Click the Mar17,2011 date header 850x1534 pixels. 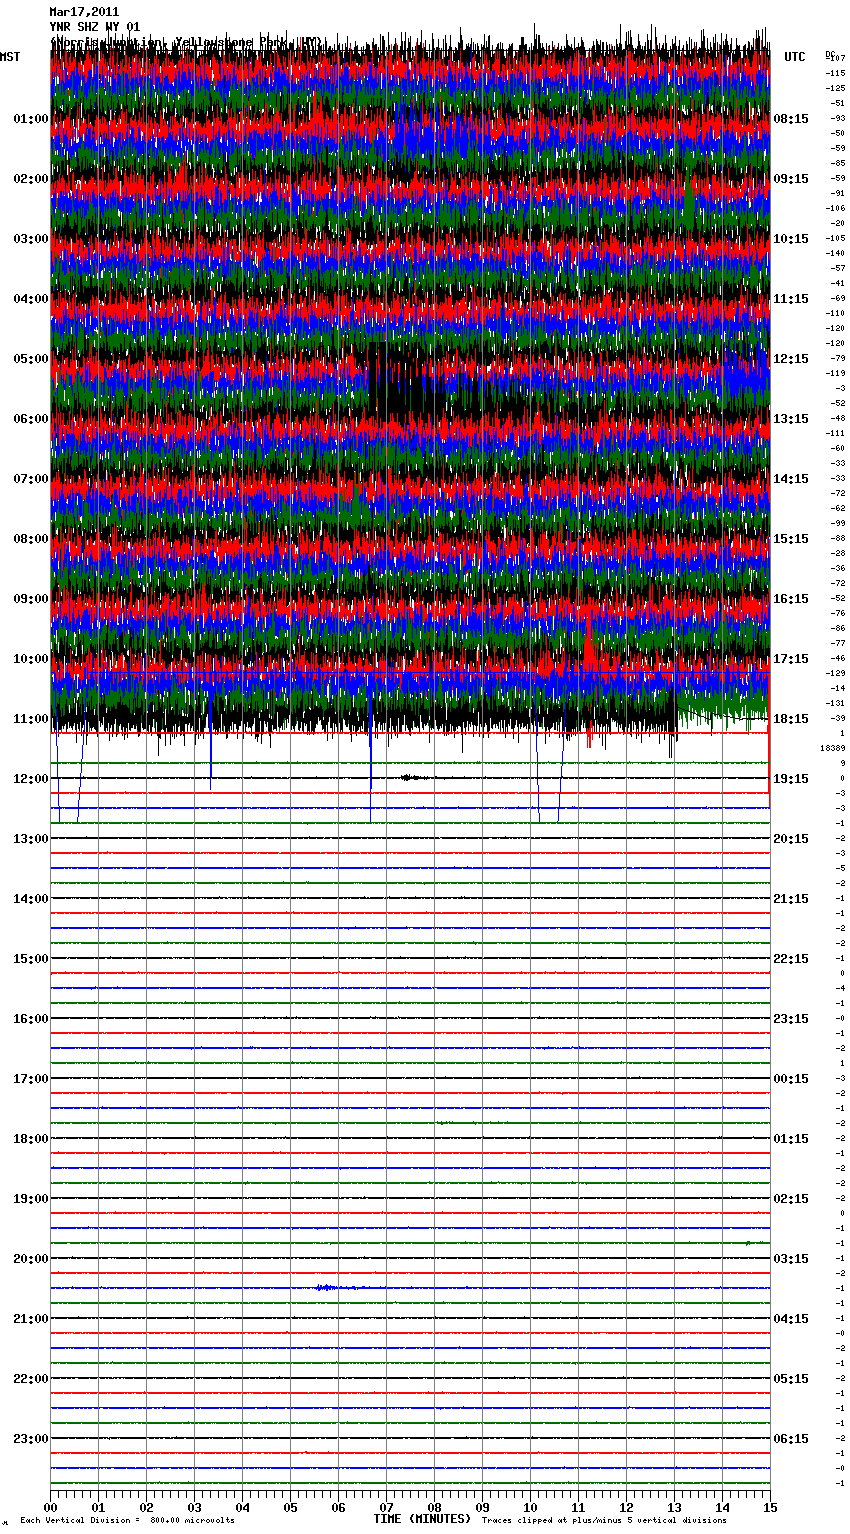click(x=84, y=12)
